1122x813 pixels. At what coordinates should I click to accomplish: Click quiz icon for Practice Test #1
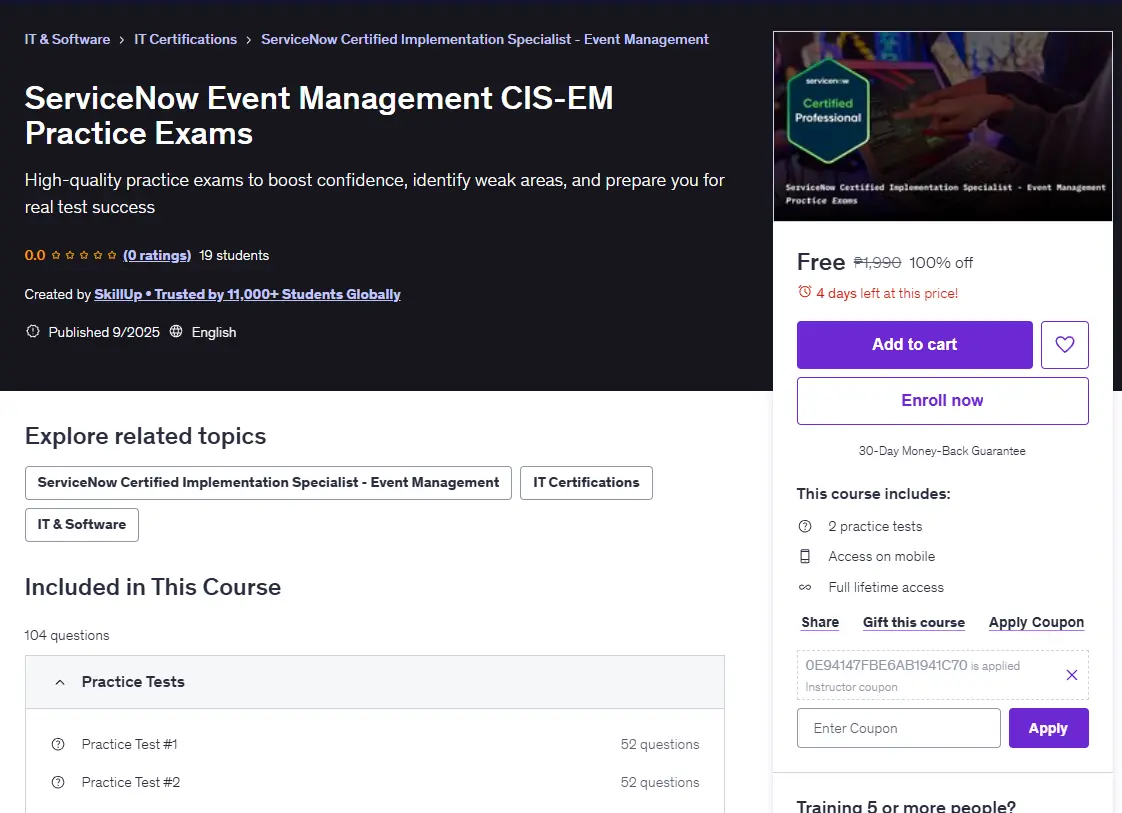(58, 744)
